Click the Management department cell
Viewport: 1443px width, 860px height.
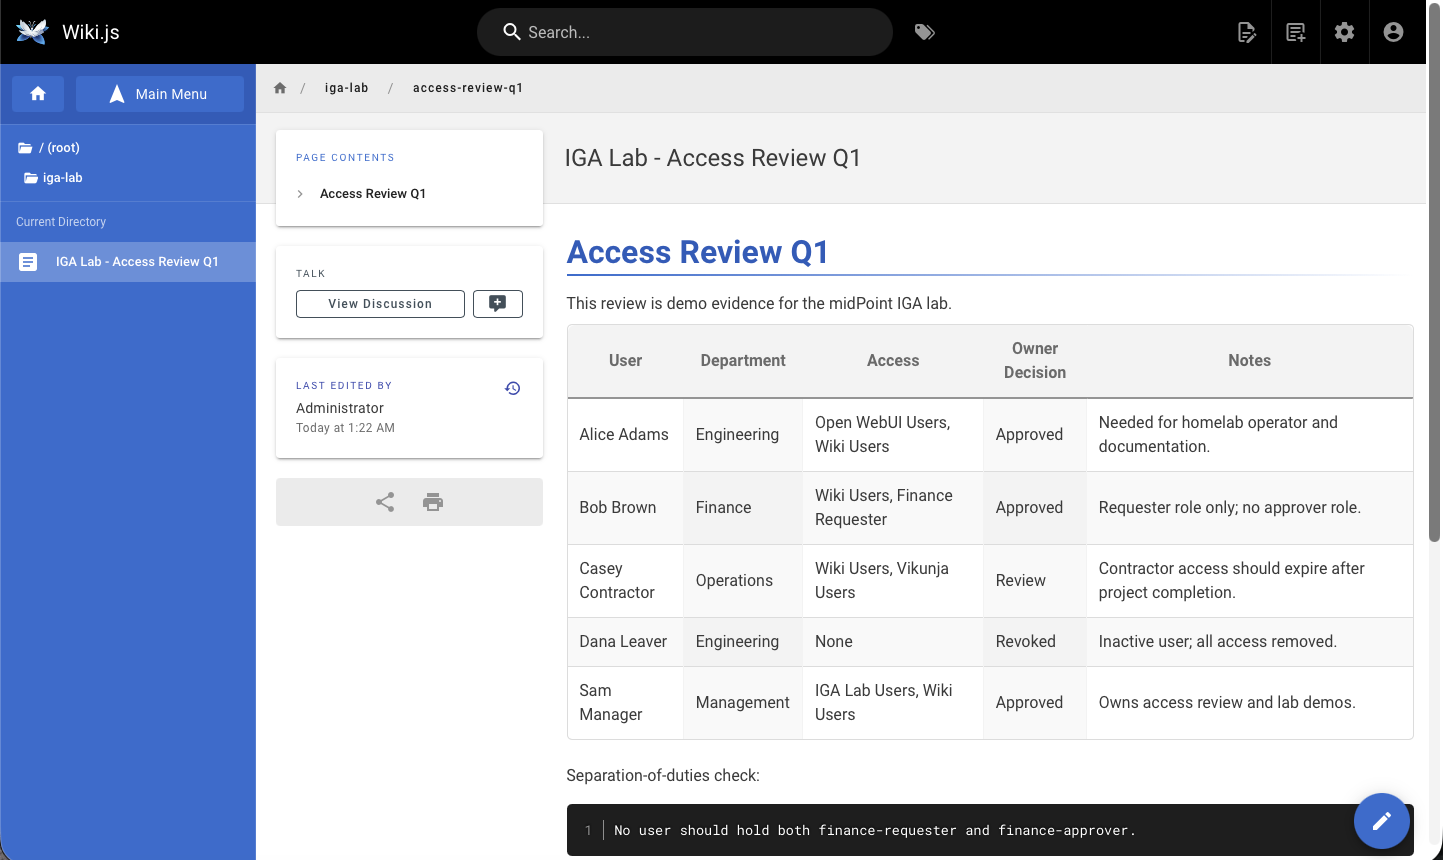tap(743, 703)
